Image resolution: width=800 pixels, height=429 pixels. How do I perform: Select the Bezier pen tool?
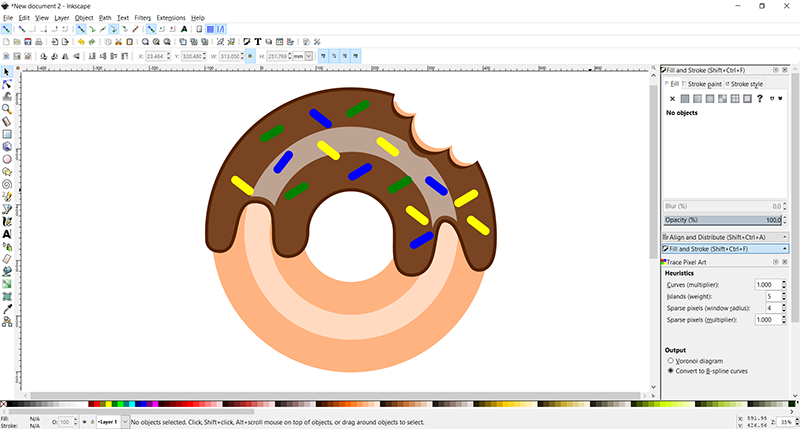[x=7, y=209]
